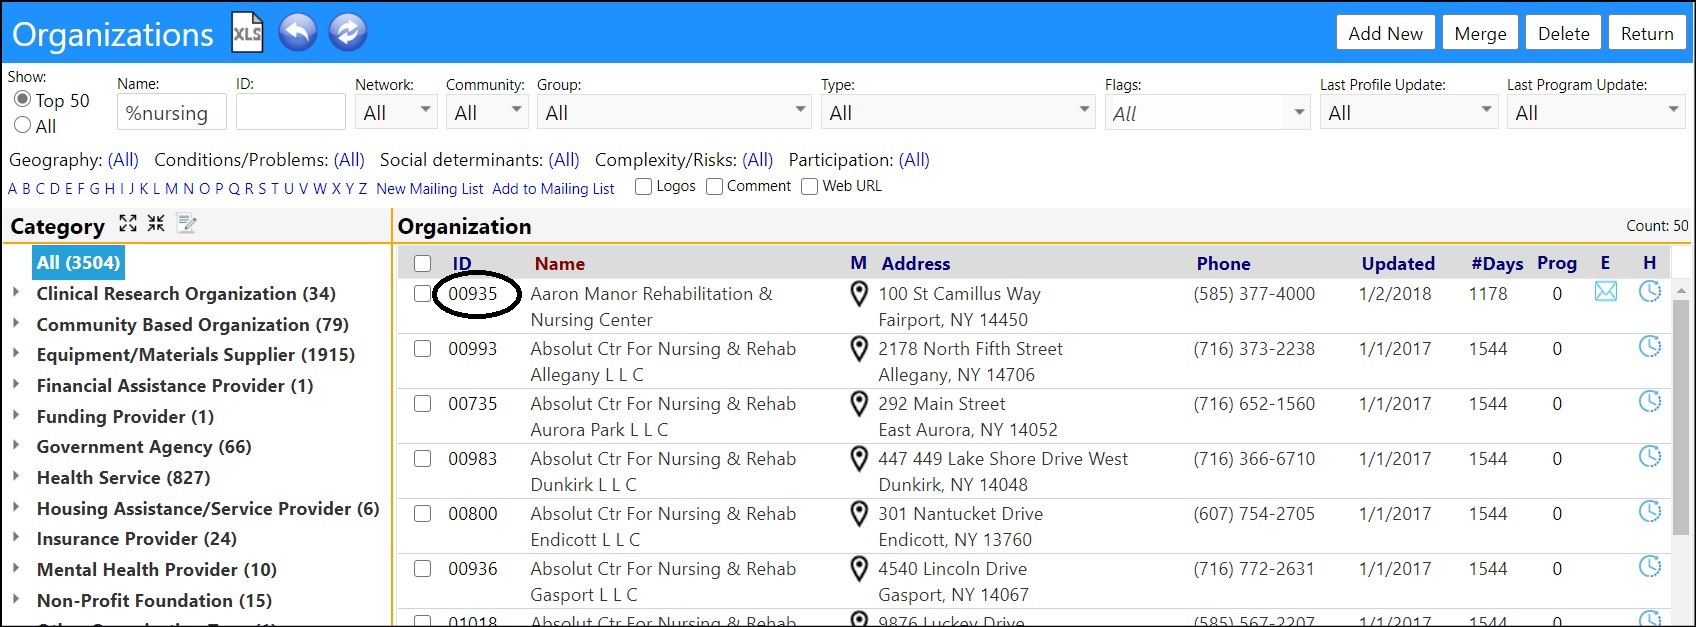Viewport: 1696px width, 627px height.
Task: Open history clock for ID 00993
Action: click(x=1650, y=346)
